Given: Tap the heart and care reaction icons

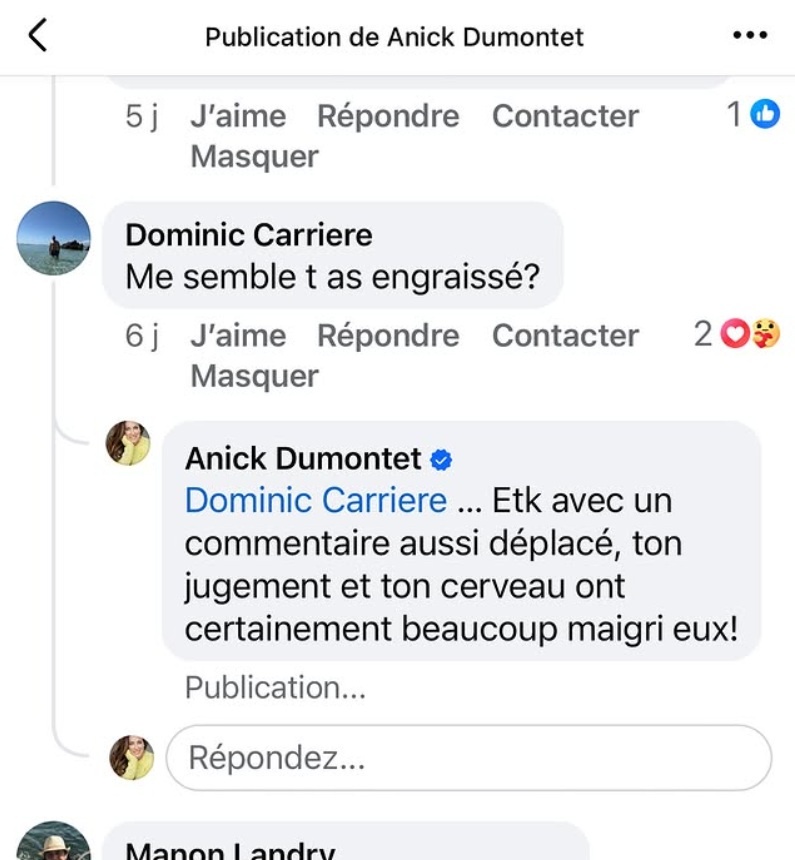Looking at the screenshot, I should [751, 335].
